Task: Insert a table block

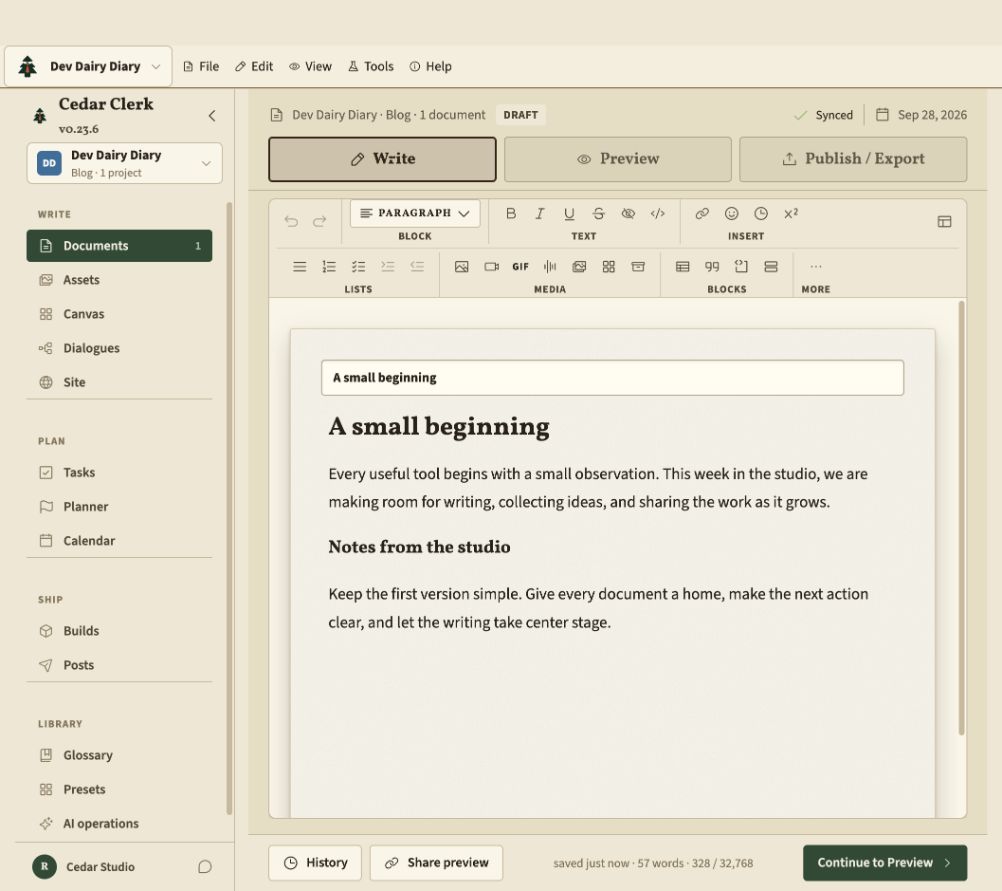Action: 682,267
